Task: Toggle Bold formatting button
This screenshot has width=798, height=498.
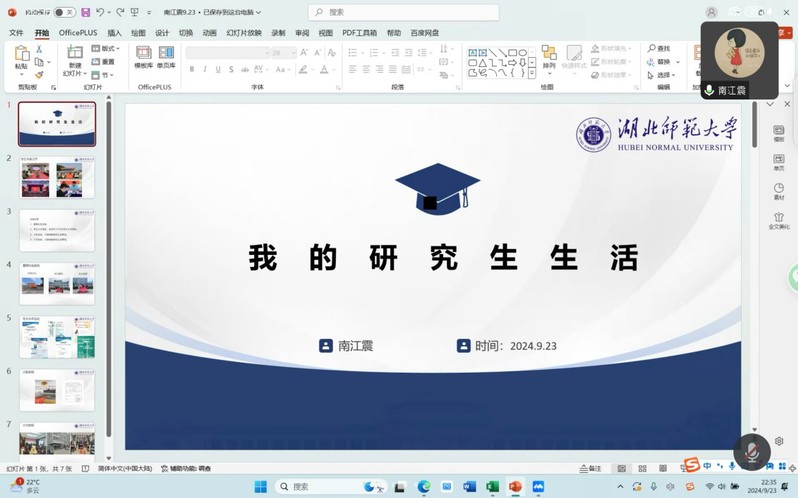Action: coord(191,70)
